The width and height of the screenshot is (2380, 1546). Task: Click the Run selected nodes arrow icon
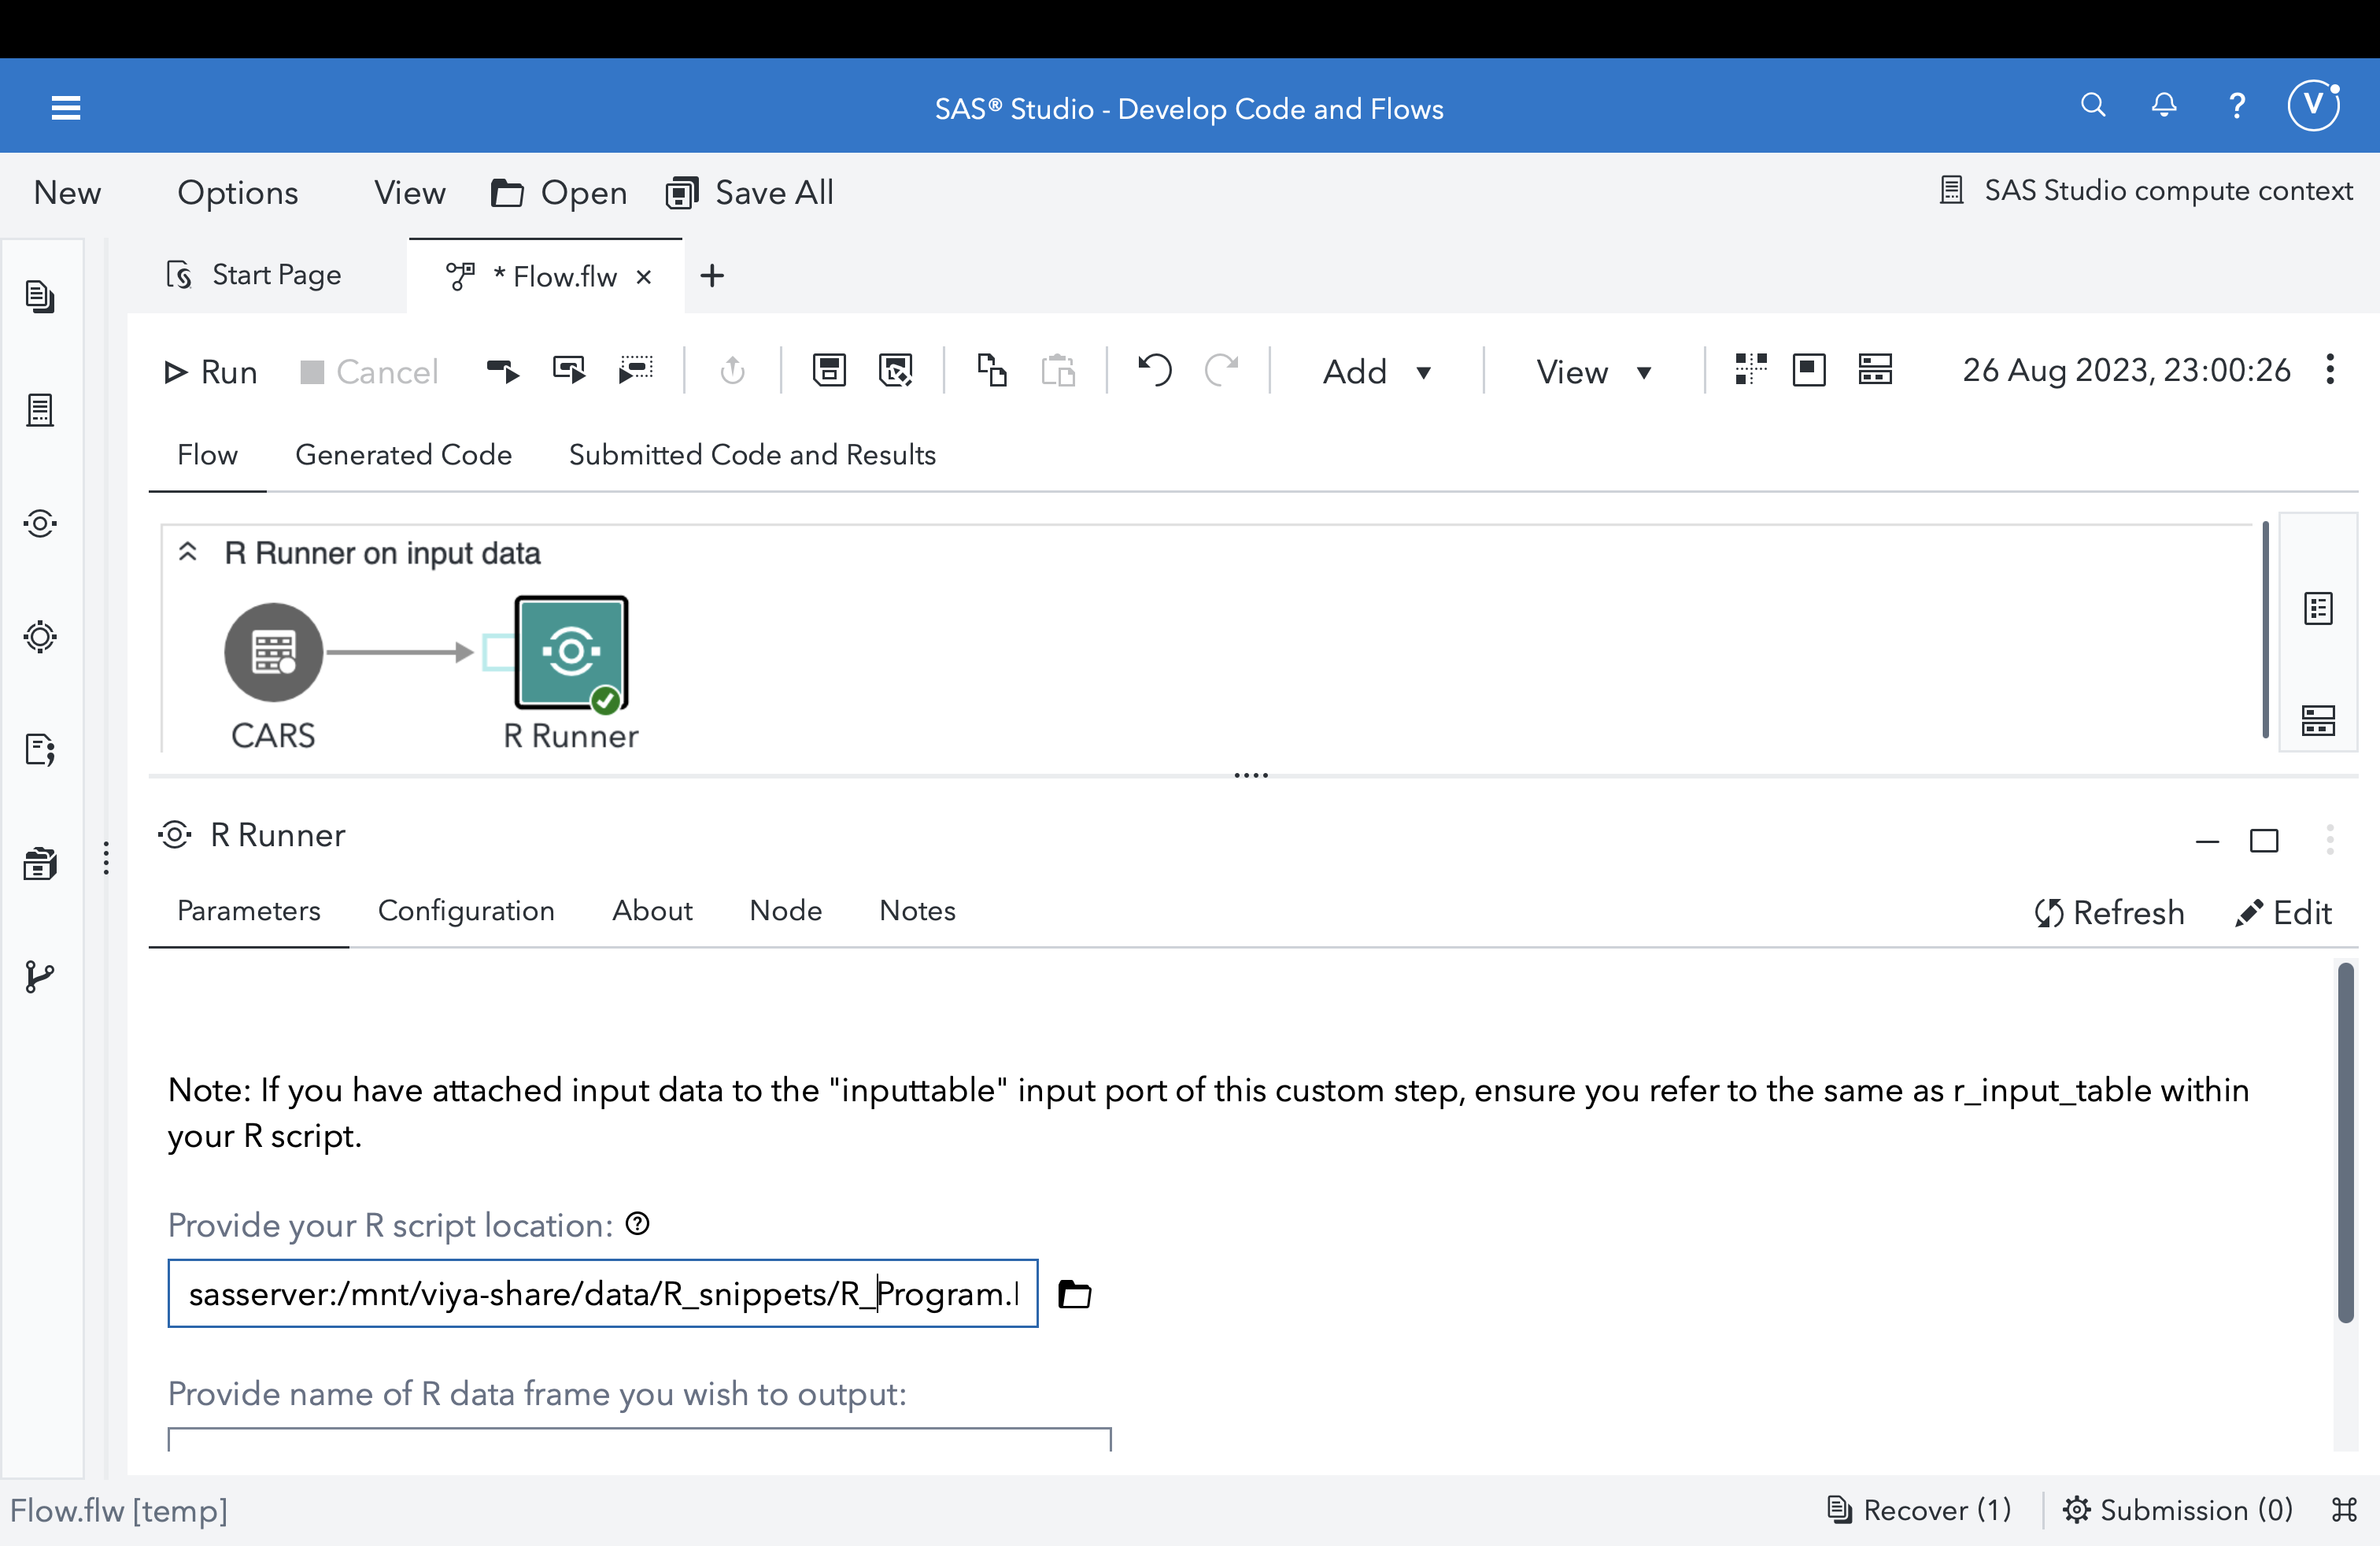coord(502,371)
